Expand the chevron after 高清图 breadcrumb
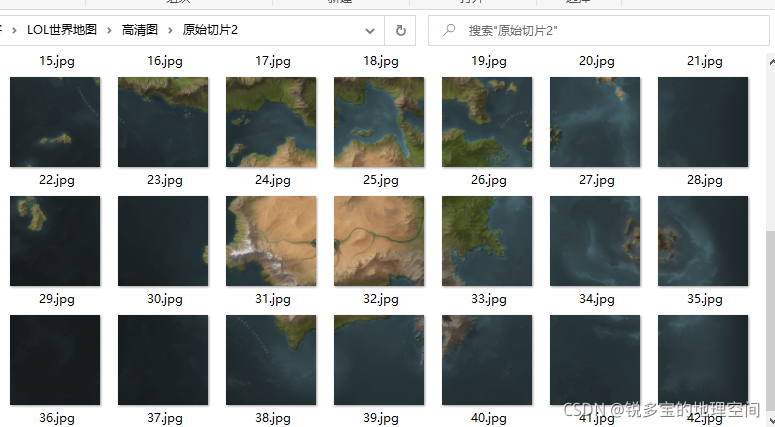The height and width of the screenshot is (427, 775). point(170,31)
